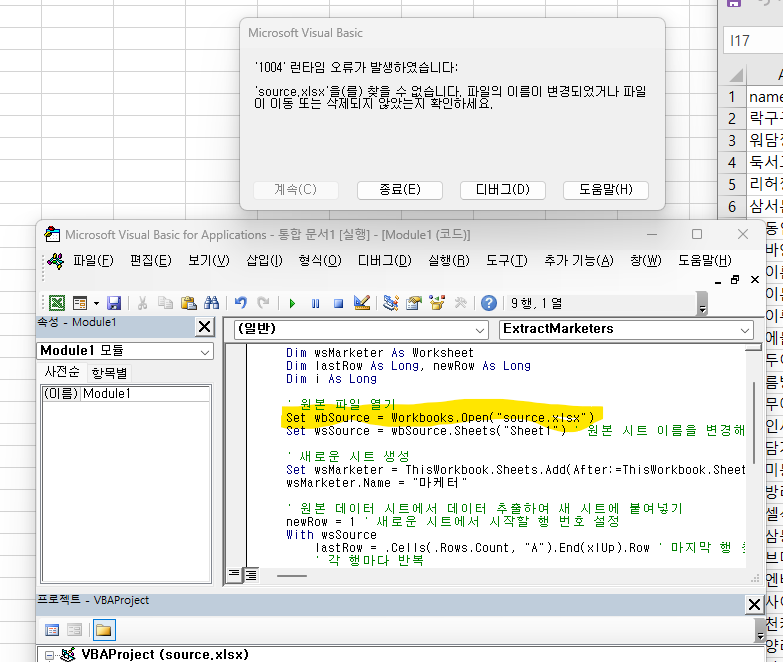Close the 속성 - Module1 panel
Image resolution: width=783 pixels, height=662 pixels.
point(205,327)
